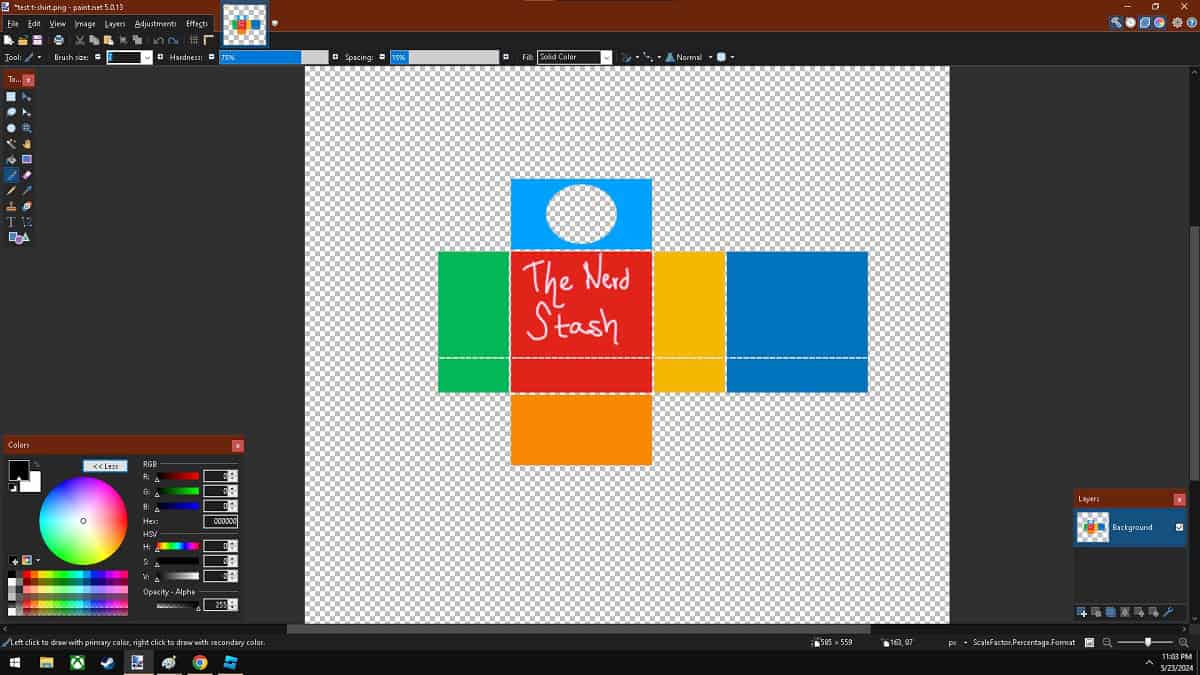Select the Paint Bucket tool

coord(9,159)
